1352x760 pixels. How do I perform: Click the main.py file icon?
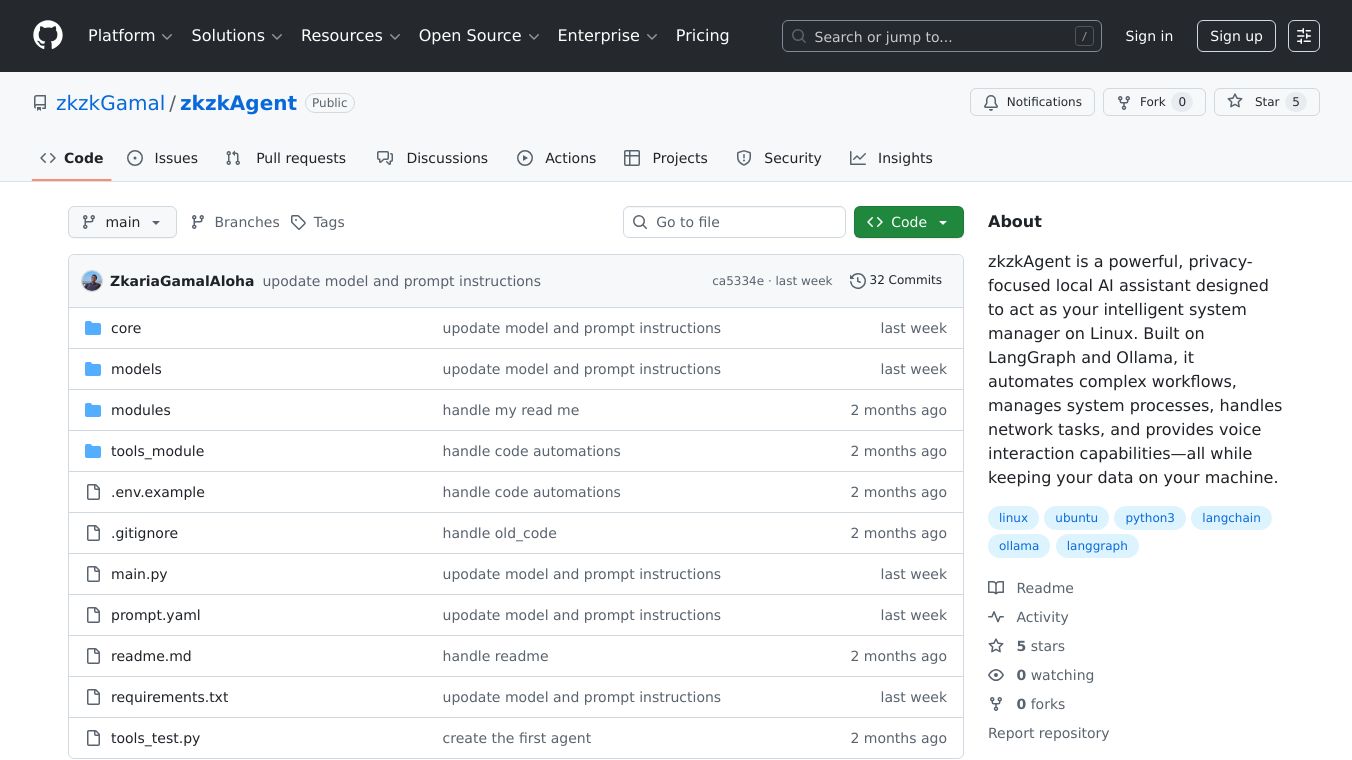pos(93,574)
